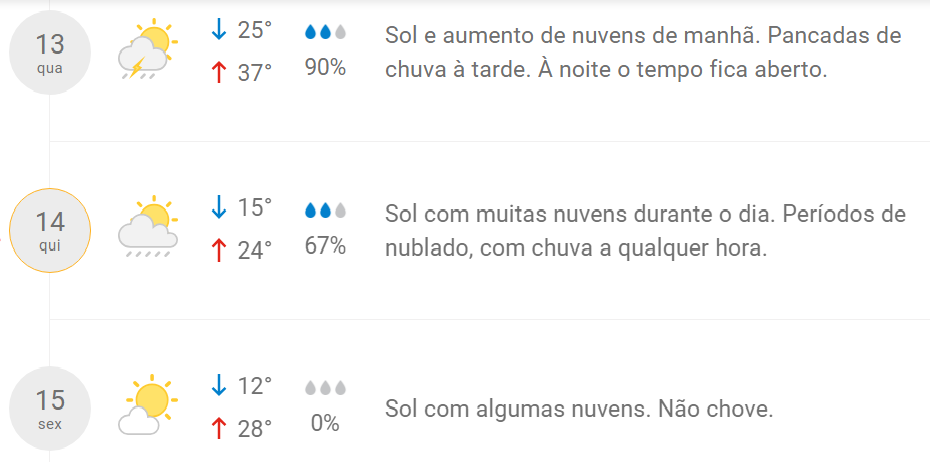Image resolution: width=930 pixels, height=462 pixels.
Task: Click the red maximum arrow beside 28°
Action: [219, 428]
